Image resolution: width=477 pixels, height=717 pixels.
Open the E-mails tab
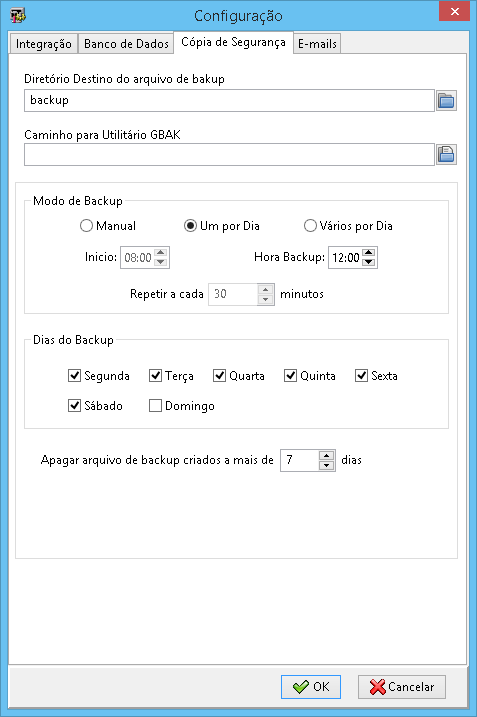point(317,44)
